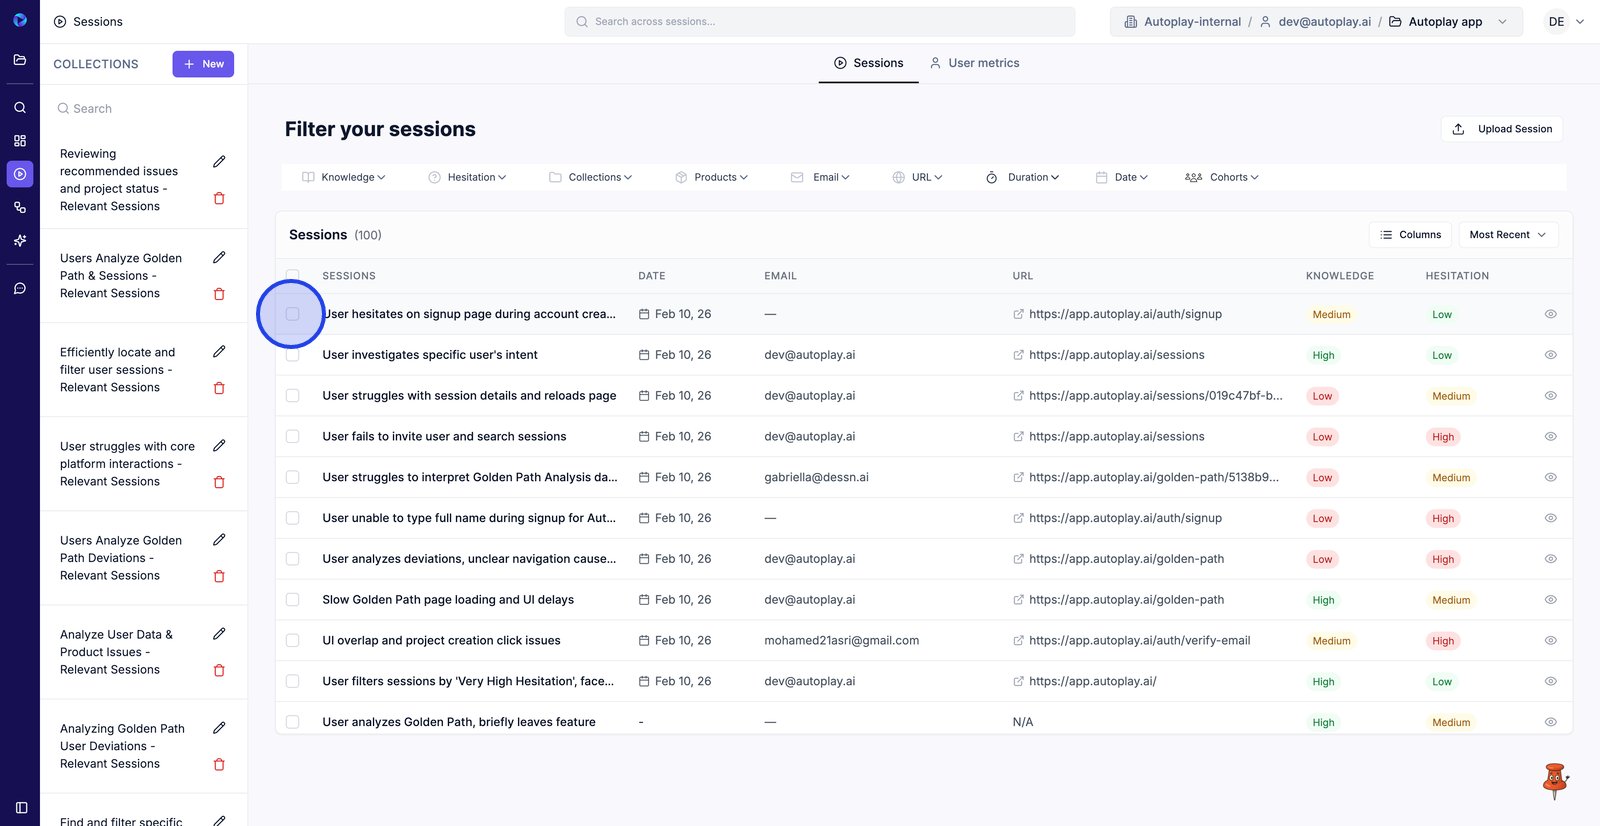The width and height of the screenshot is (1600, 826).
Task: Check the 'User investigates specific user's intent' checkbox
Action: click(293, 355)
